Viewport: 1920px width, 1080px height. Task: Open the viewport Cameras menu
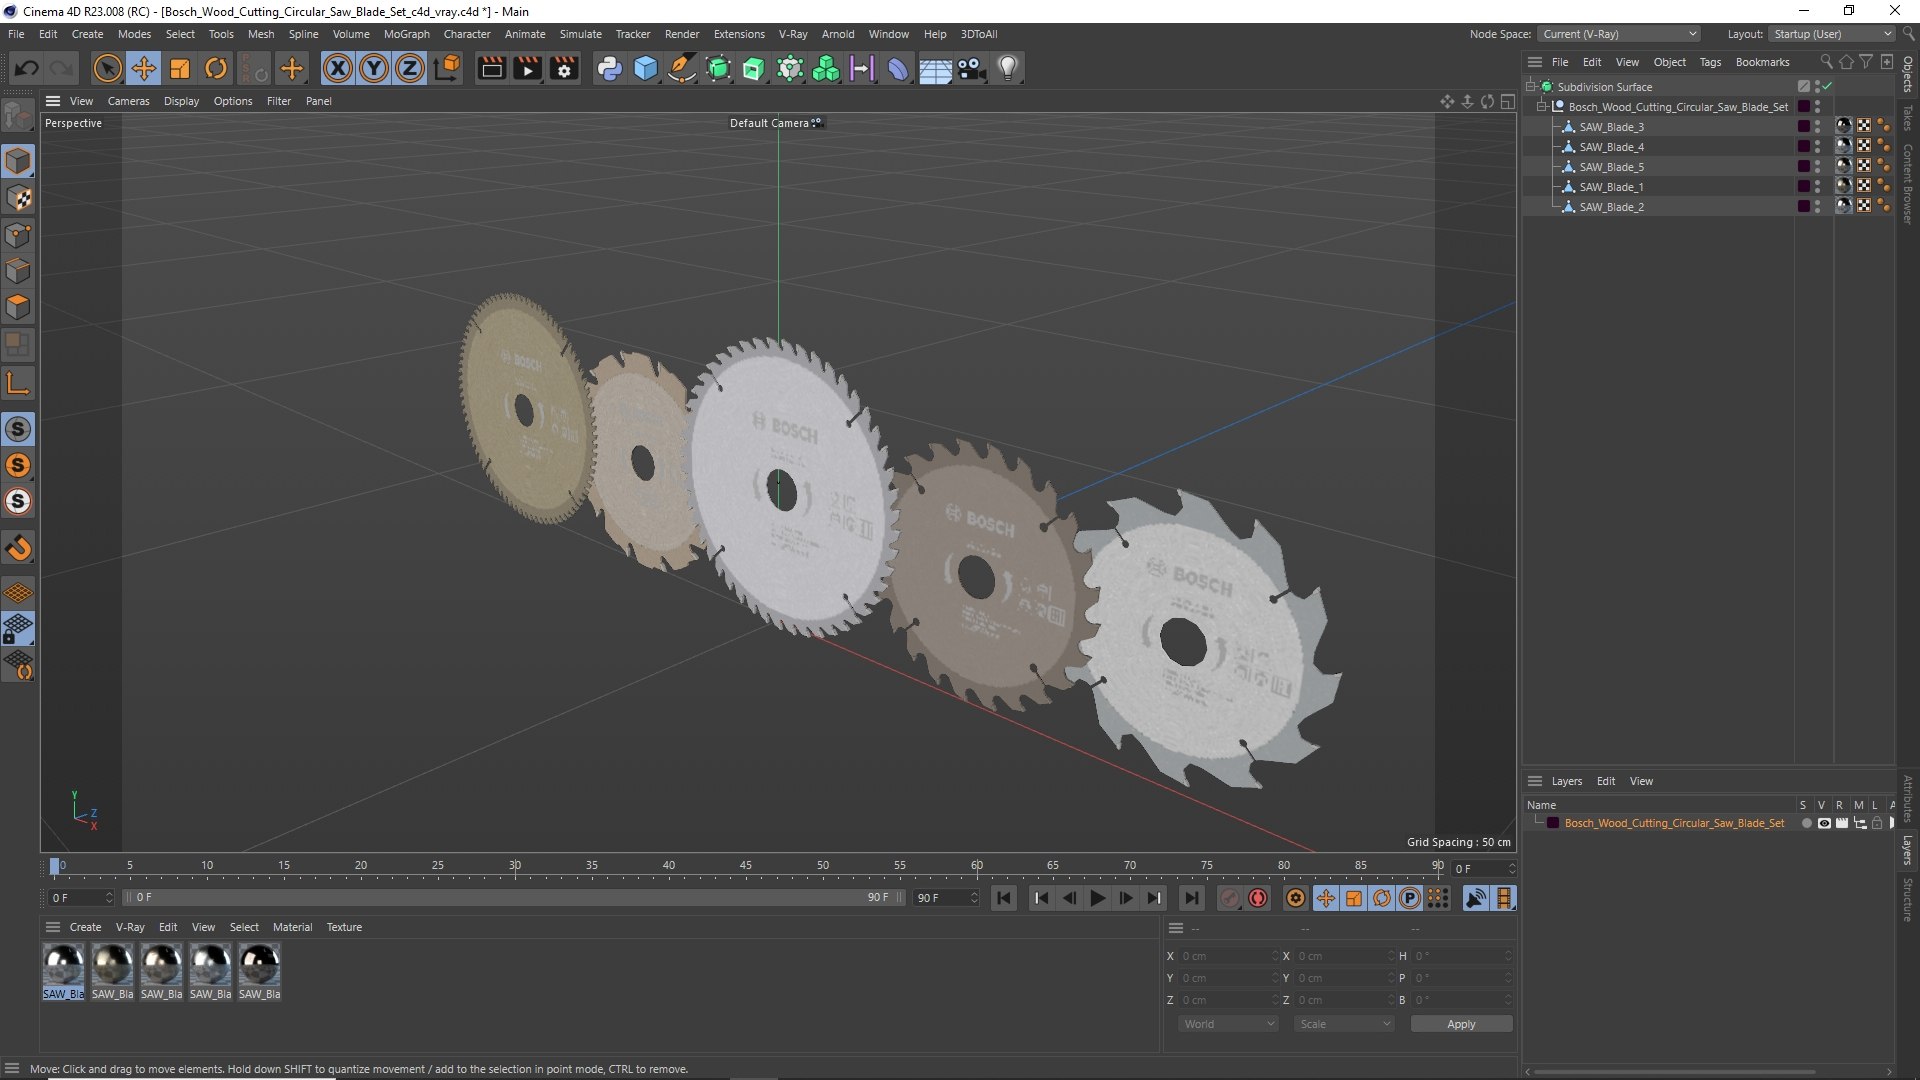128,101
